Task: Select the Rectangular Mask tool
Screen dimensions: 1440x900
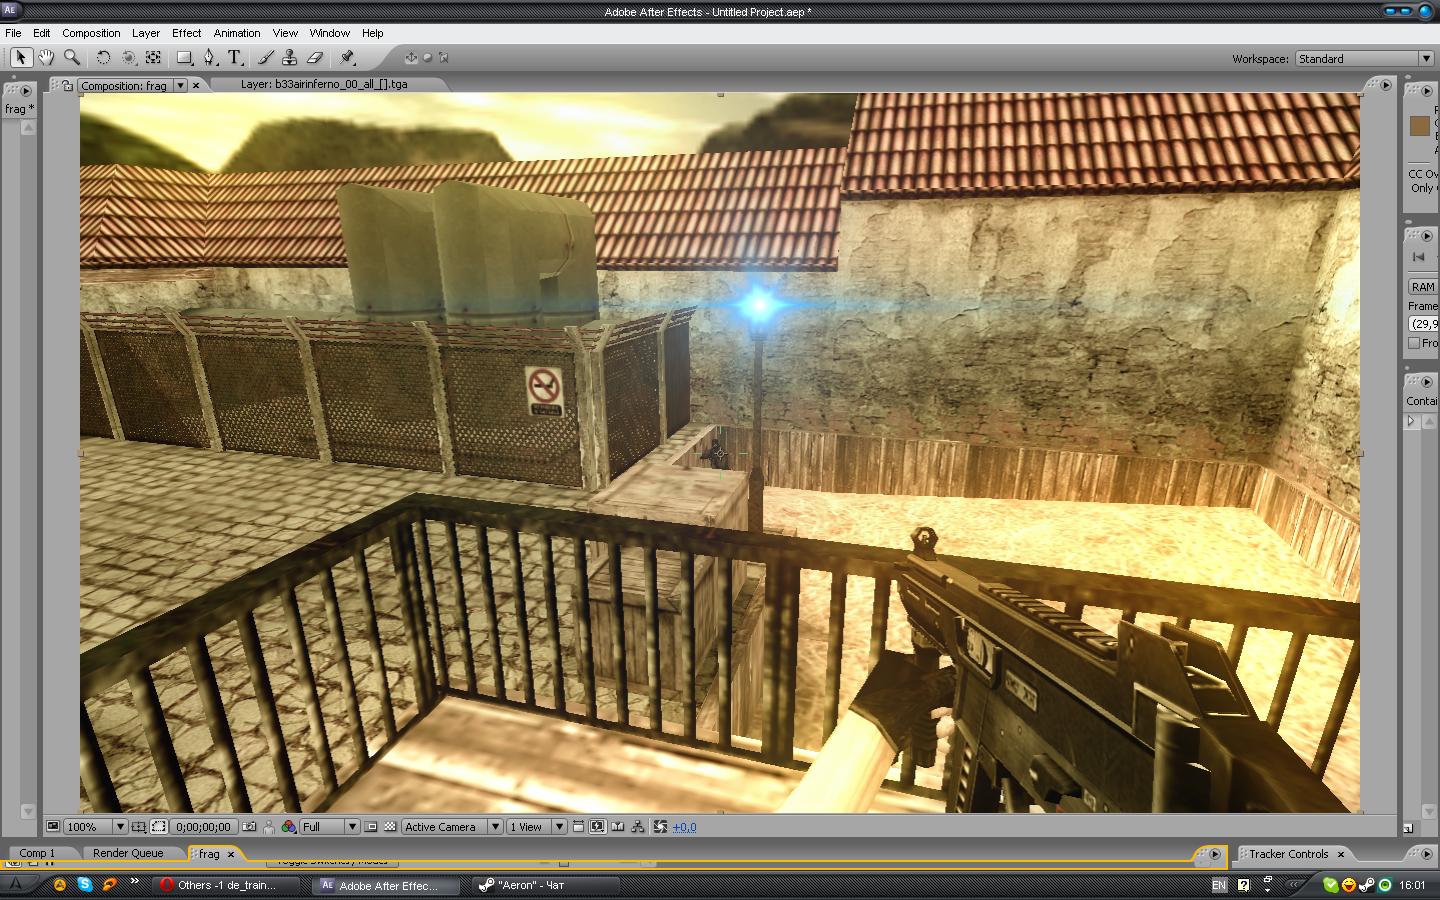Action: [x=185, y=58]
